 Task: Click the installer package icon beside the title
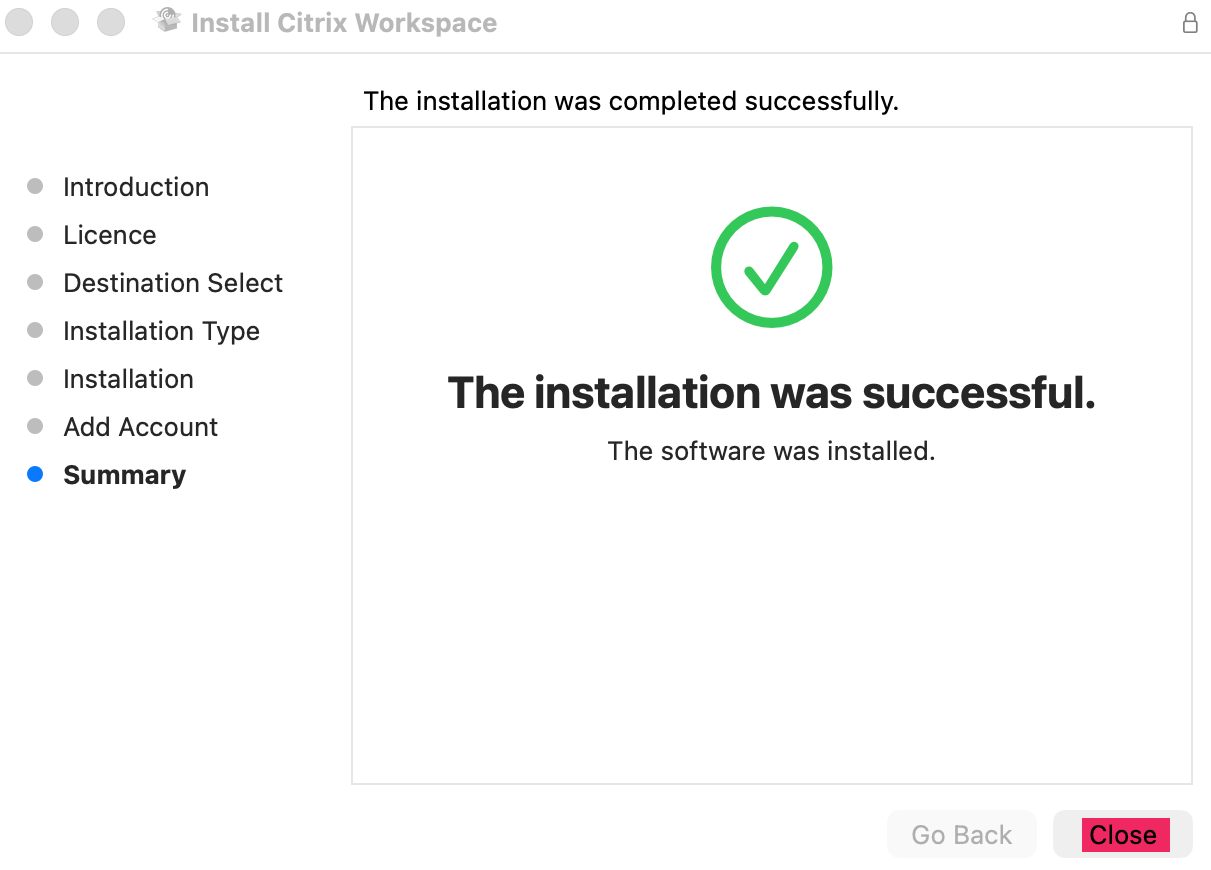click(x=168, y=21)
